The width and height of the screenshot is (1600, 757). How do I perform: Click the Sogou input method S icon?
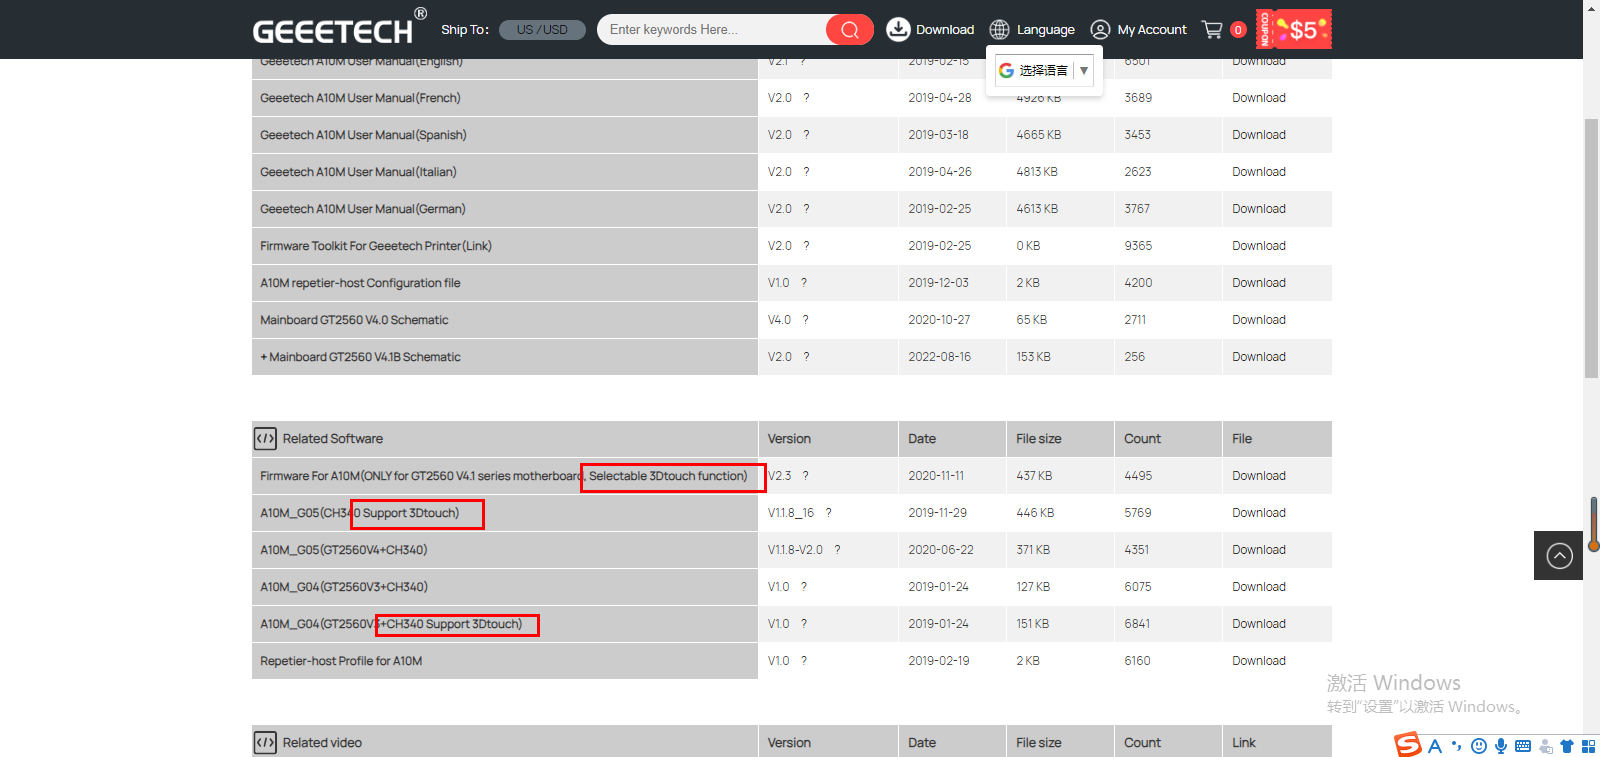(x=1408, y=745)
